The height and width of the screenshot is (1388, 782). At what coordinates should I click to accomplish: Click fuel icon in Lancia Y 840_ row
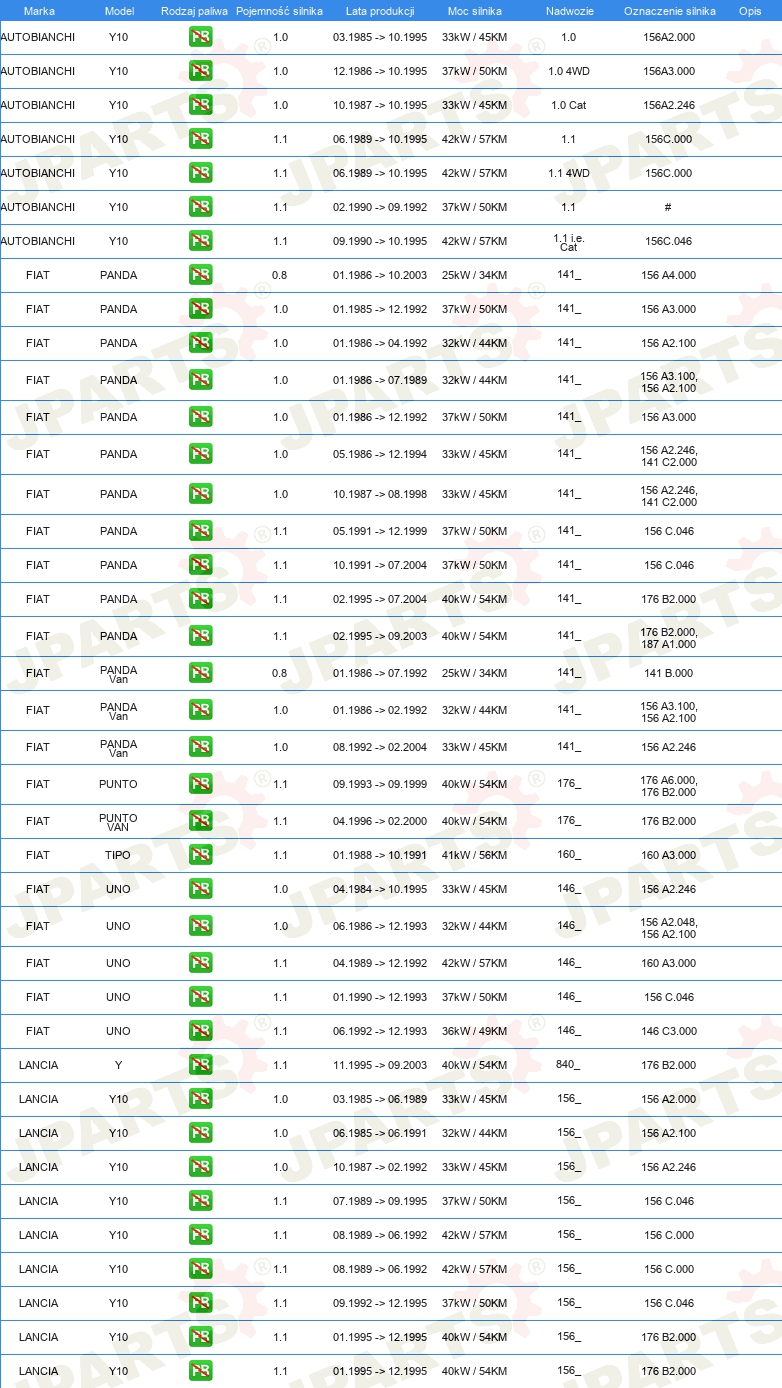coord(200,1065)
